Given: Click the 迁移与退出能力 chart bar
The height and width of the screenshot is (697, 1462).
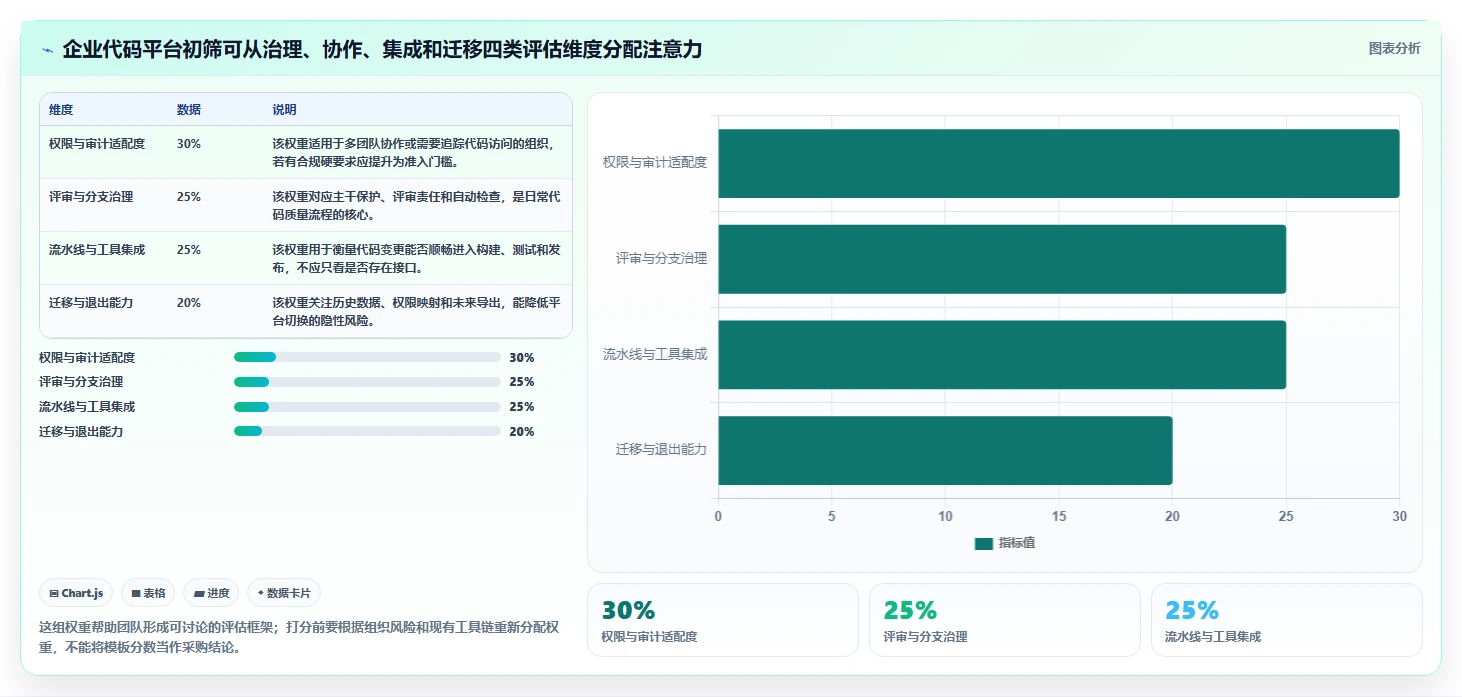Looking at the screenshot, I should point(945,450).
